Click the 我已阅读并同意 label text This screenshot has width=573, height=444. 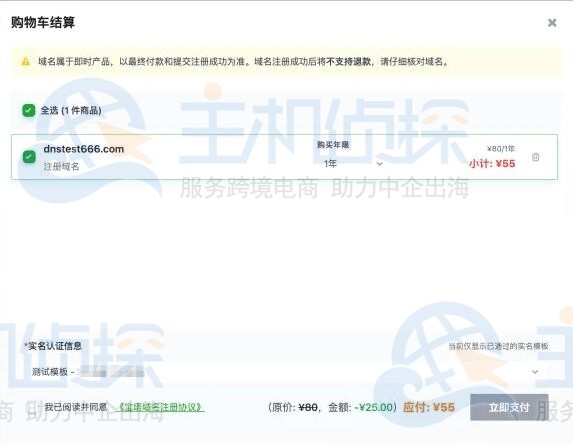[76, 407]
